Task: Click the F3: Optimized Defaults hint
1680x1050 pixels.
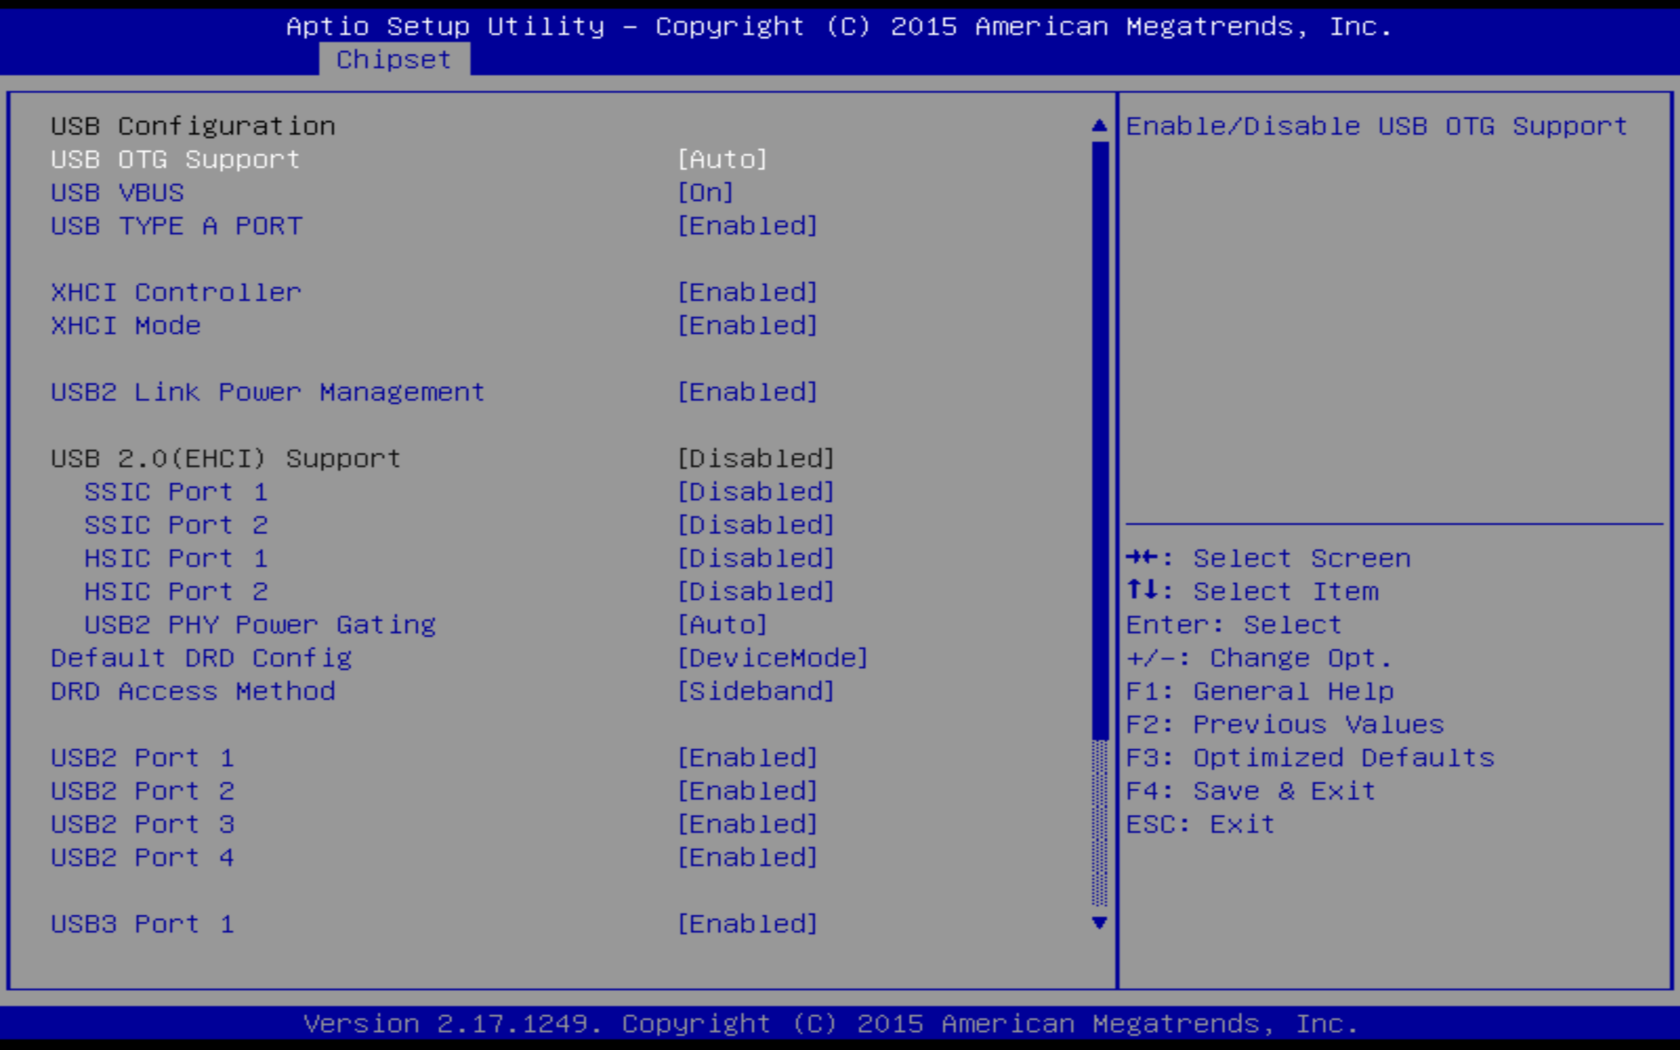Action: point(1310,758)
